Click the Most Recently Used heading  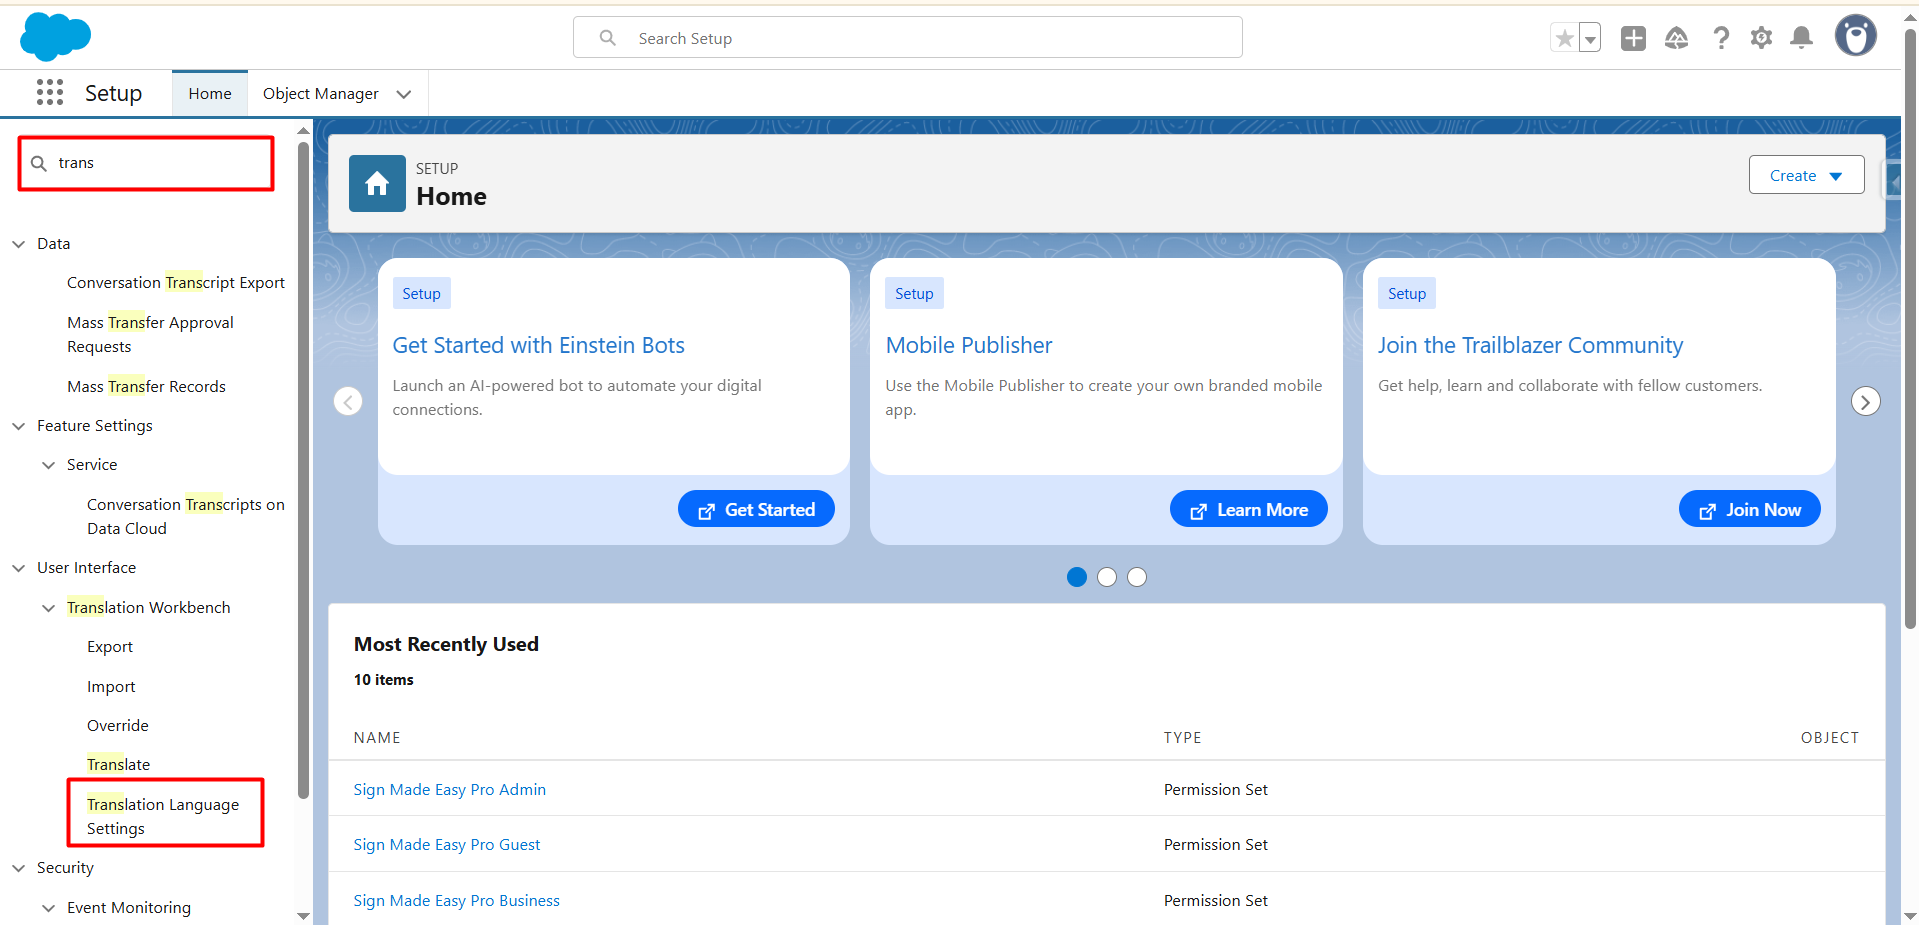446,645
